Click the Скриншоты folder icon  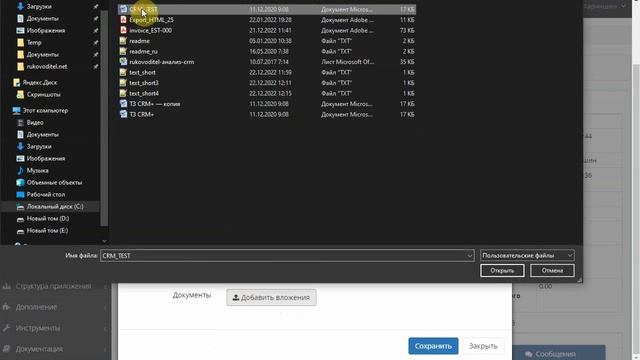click(x=20, y=94)
